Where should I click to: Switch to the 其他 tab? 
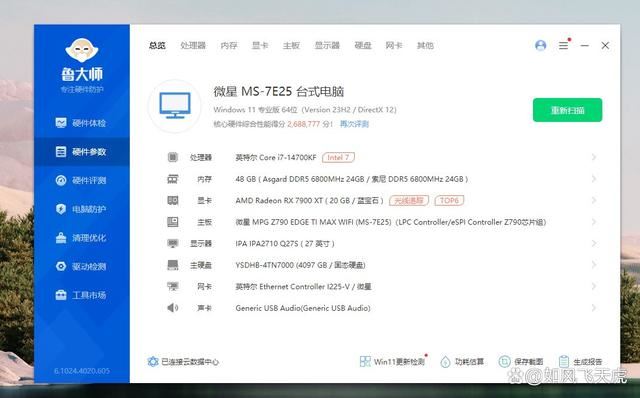pyautogui.click(x=425, y=45)
